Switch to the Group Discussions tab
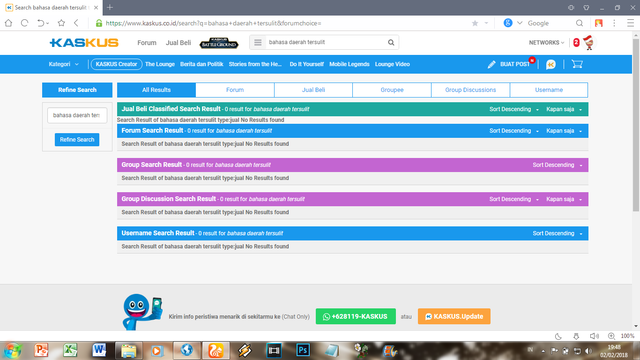This screenshot has width=640, height=360. coord(470,90)
